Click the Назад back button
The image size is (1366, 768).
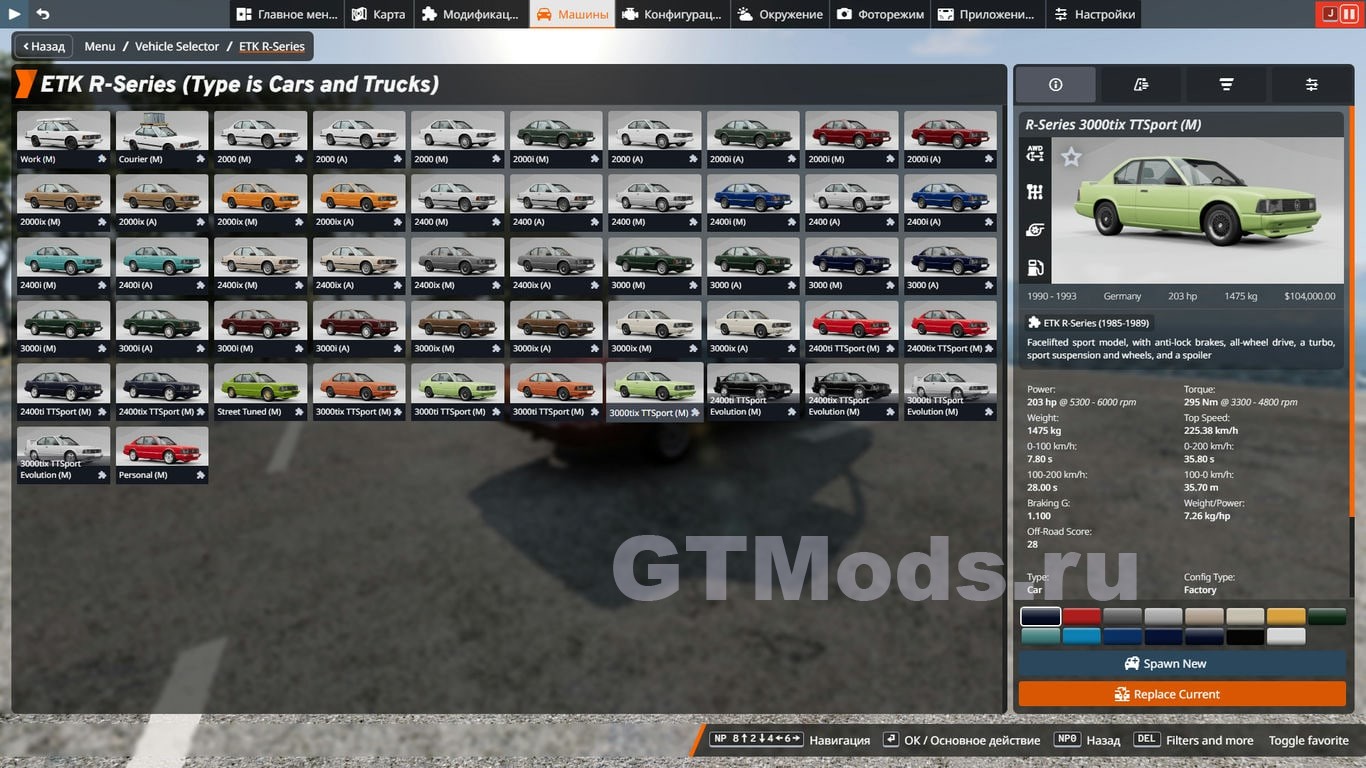click(x=43, y=46)
